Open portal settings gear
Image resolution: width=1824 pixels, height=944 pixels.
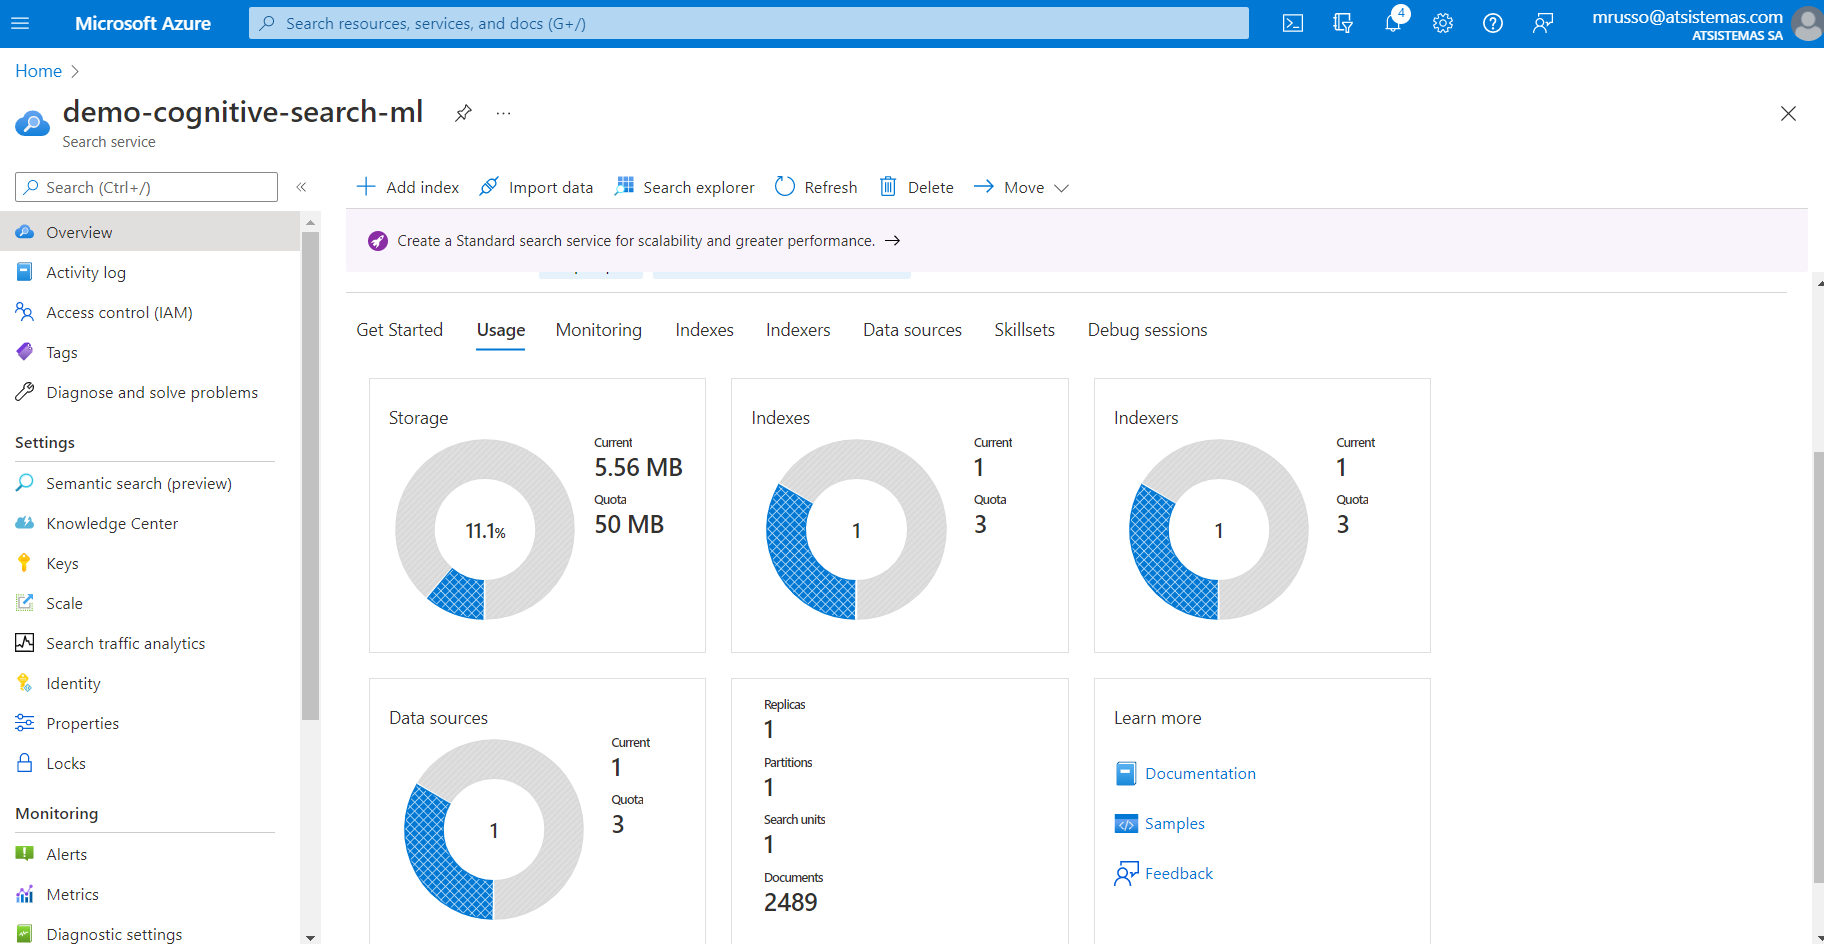tap(1443, 23)
